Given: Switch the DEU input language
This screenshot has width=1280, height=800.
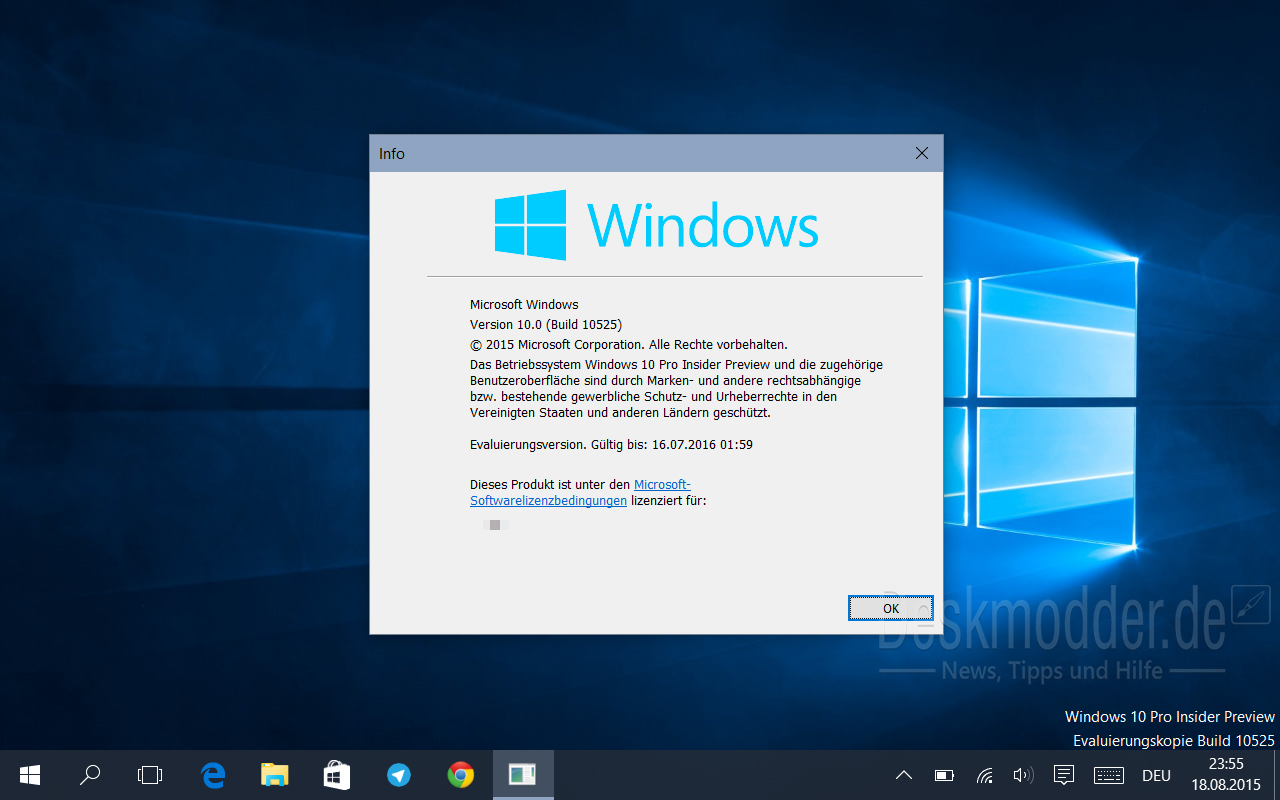Looking at the screenshot, I should click(1156, 775).
